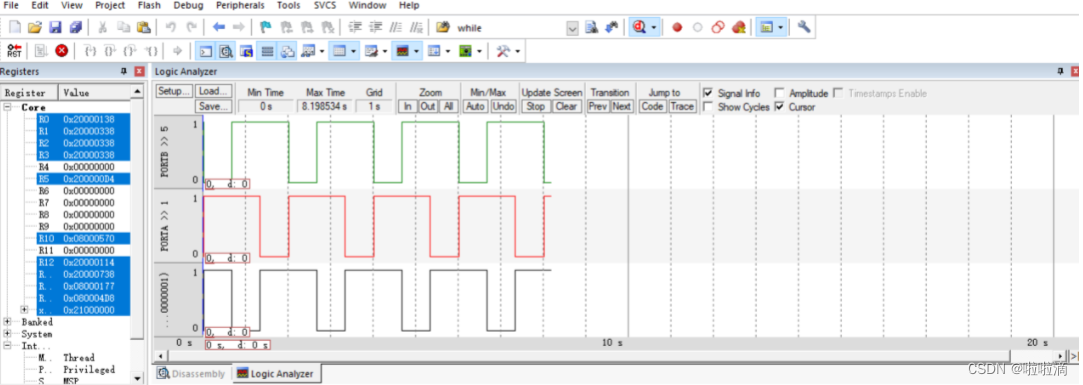Click Step Into braces icon

click(89, 50)
